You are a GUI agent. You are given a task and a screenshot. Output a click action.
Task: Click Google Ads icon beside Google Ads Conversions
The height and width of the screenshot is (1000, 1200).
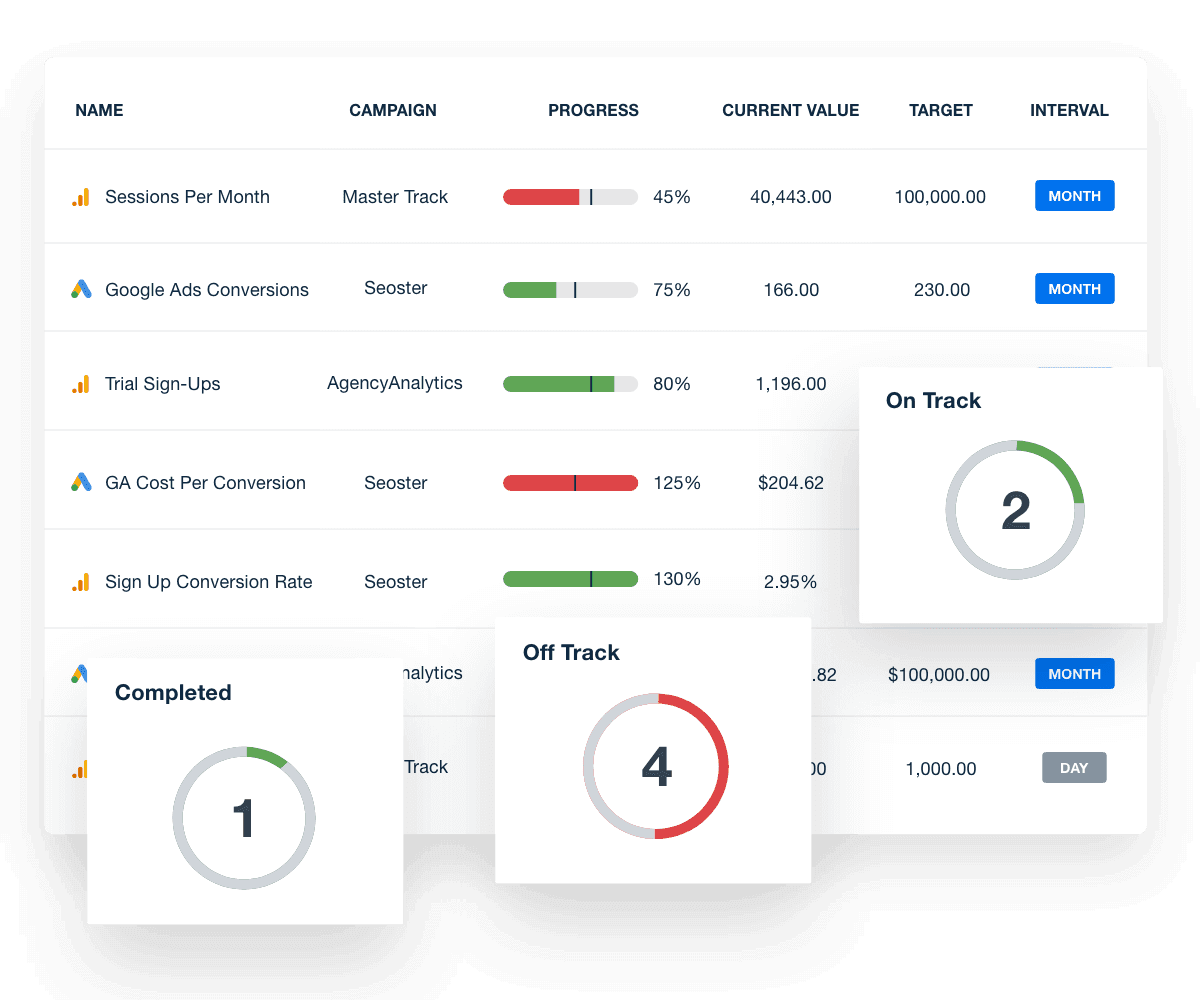point(81,290)
